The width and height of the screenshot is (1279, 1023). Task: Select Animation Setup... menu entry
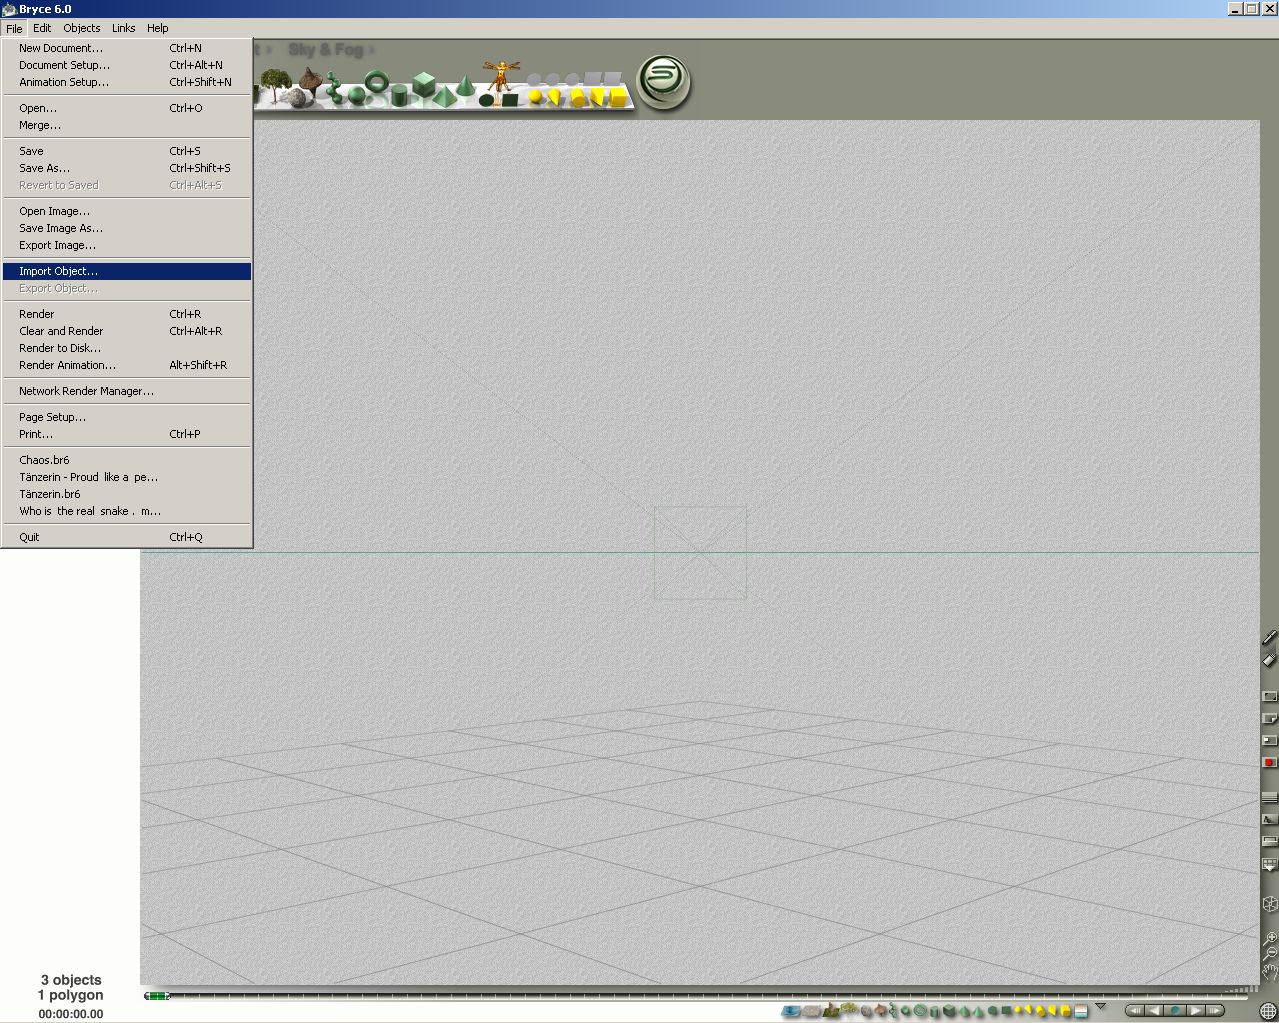[127, 82]
